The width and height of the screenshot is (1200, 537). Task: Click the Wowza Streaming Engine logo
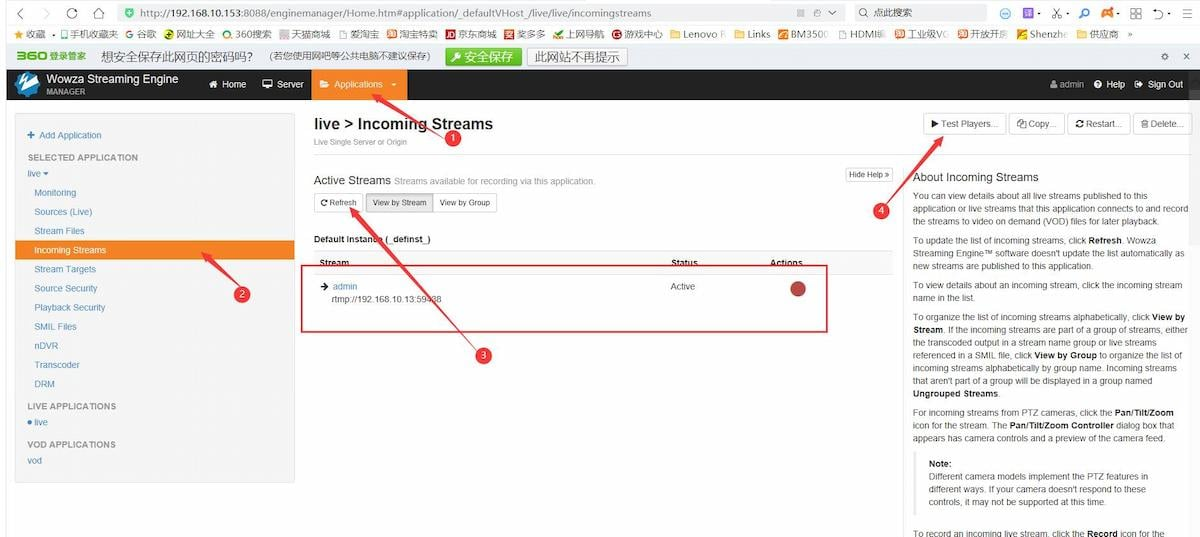tap(28, 85)
